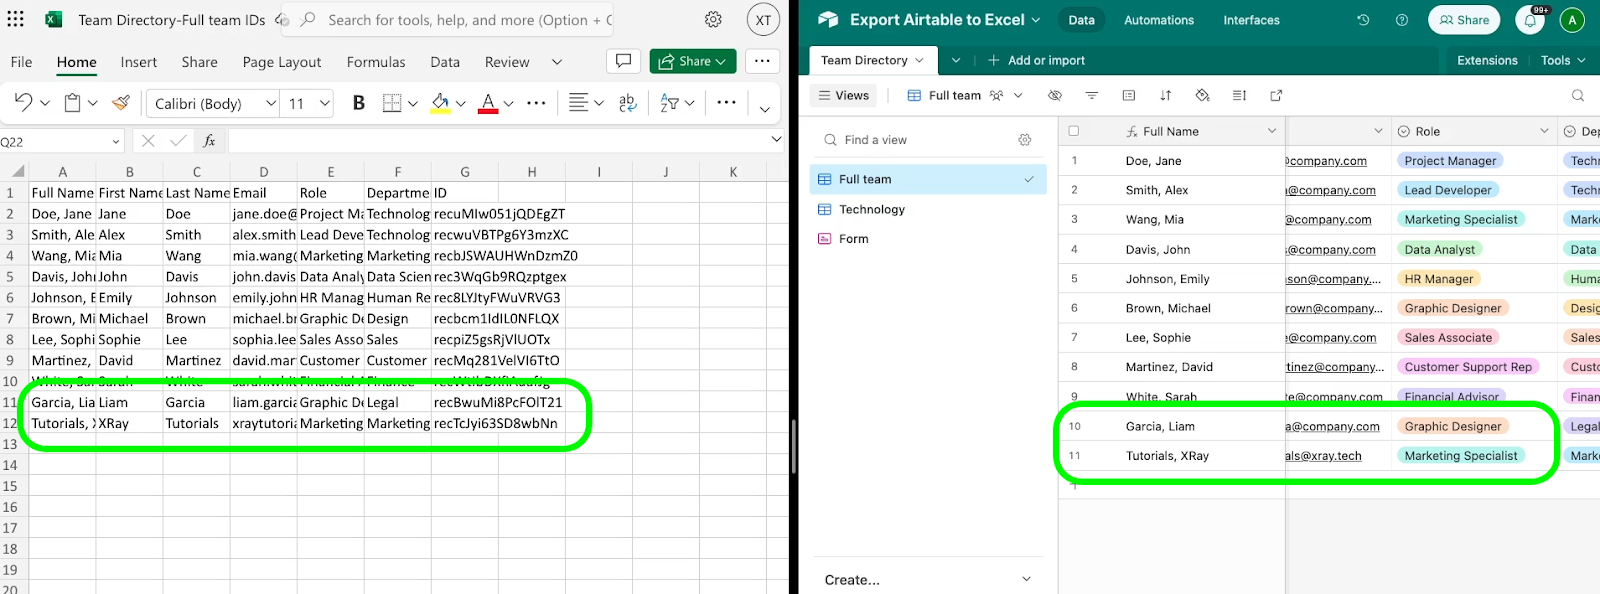1600x594 pixels.
Task: Open Airtable account avatar A
Action: (1572, 20)
